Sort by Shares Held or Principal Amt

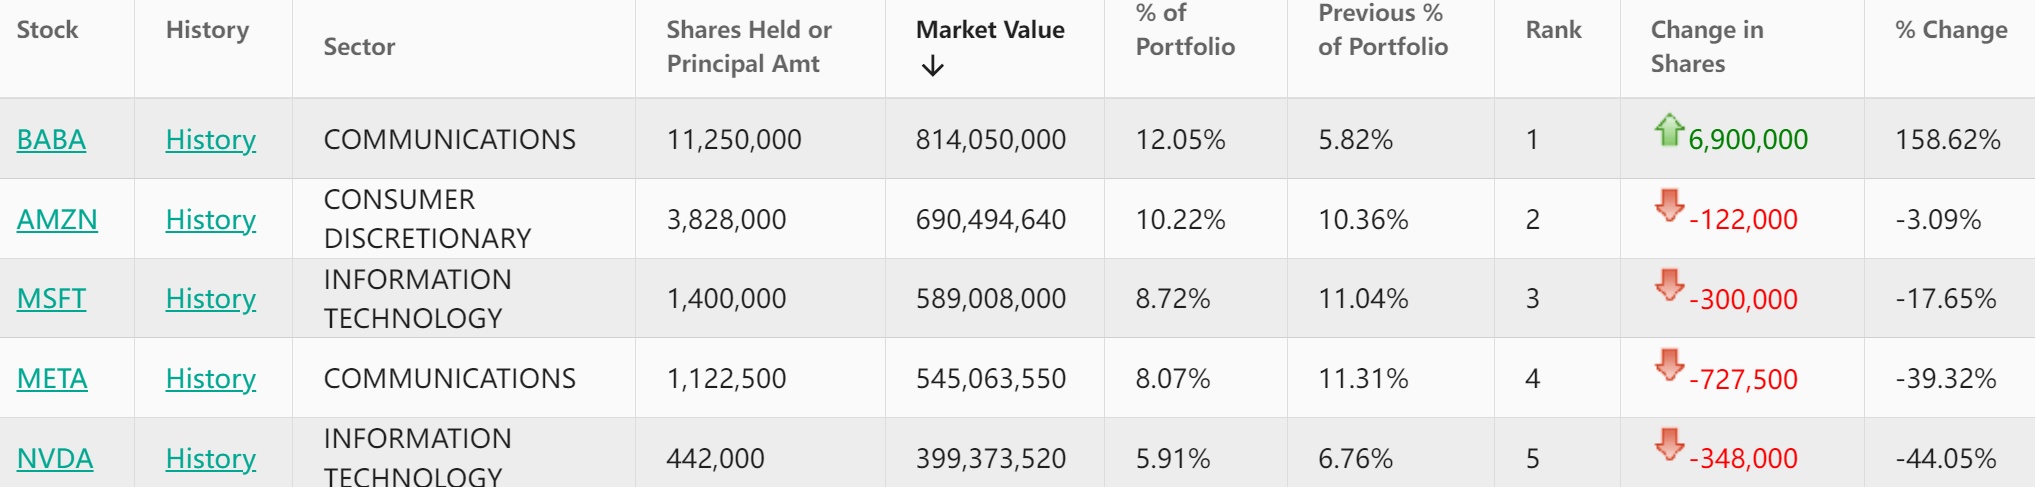click(748, 46)
